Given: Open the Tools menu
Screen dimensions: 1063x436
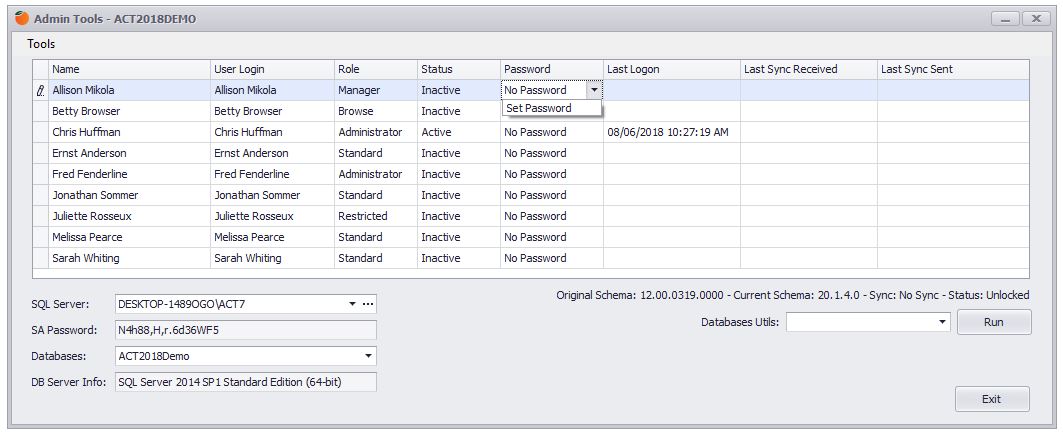Looking at the screenshot, I should (x=41, y=44).
